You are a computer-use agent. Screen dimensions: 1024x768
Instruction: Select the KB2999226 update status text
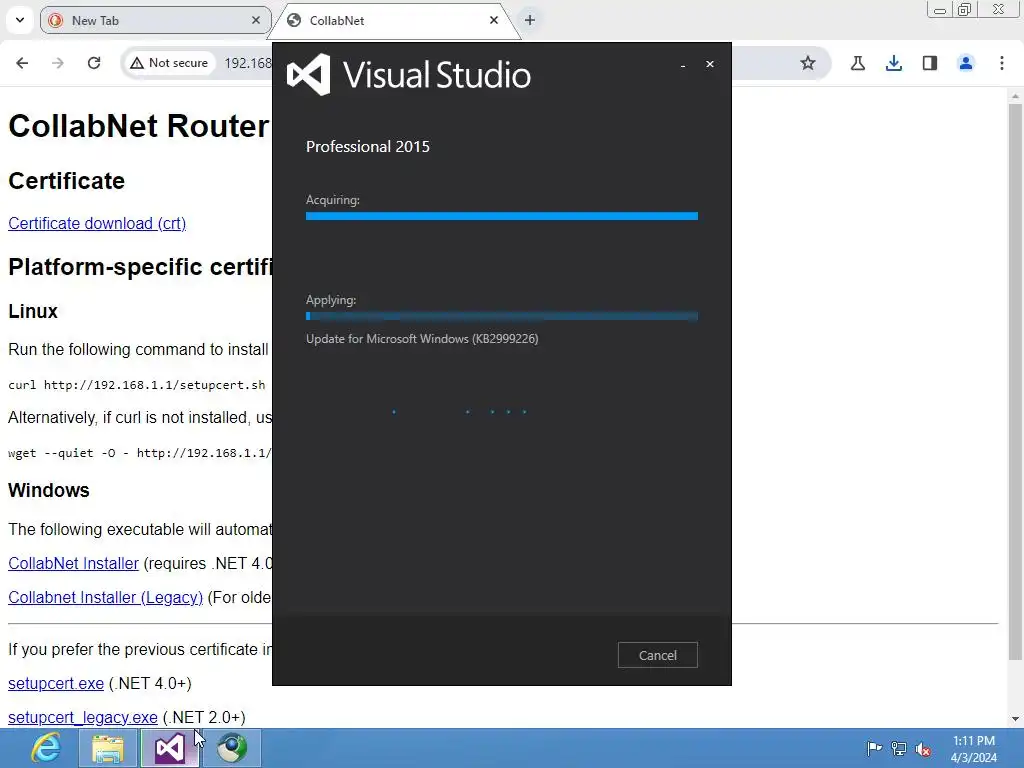422,339
